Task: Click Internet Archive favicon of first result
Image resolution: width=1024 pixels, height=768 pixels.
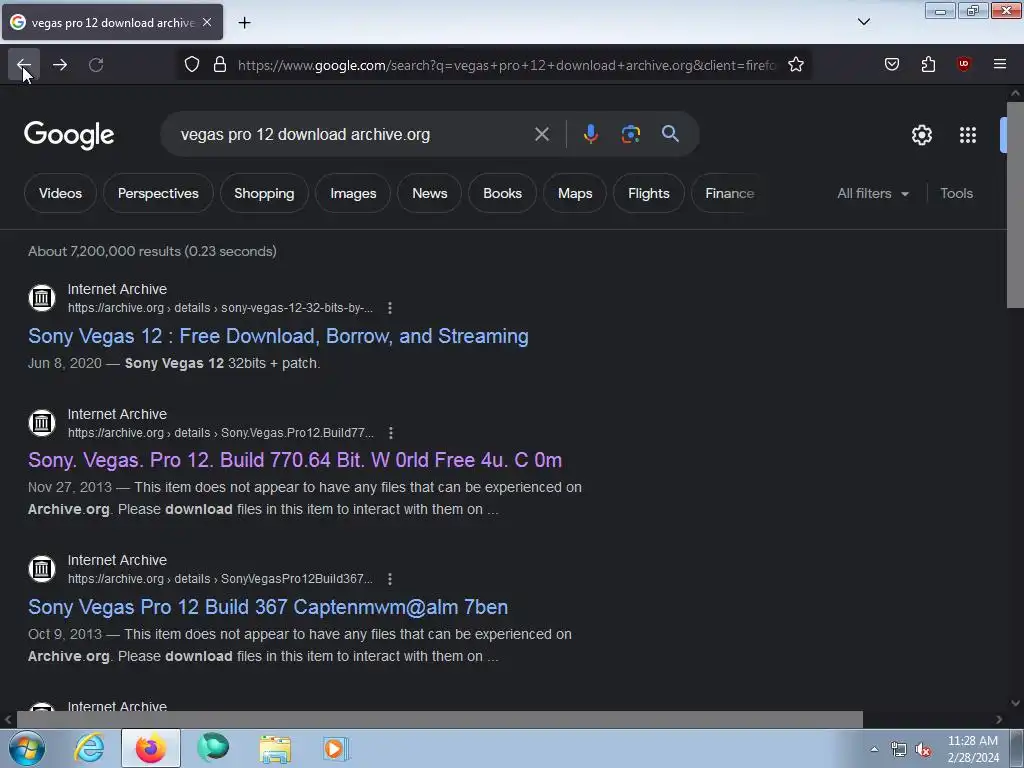Action: coord(42,298)
